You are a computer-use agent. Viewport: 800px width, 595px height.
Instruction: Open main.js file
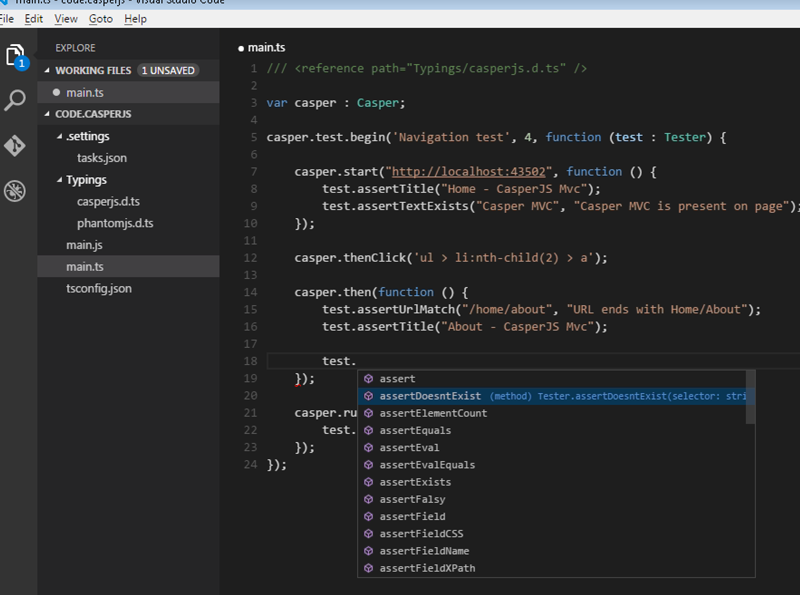coord(129,245)
